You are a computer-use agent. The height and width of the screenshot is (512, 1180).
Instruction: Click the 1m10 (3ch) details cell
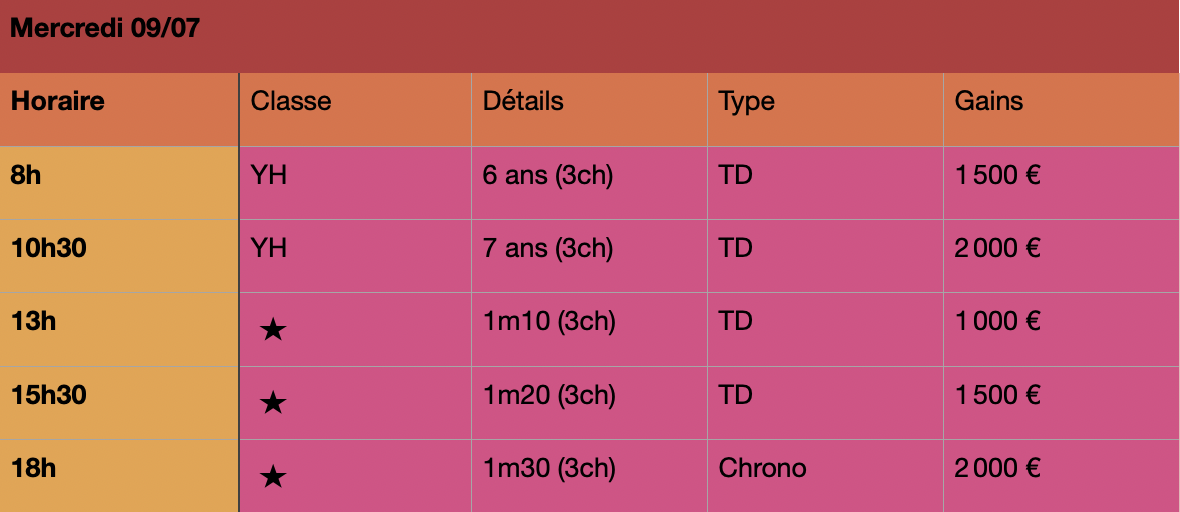click(x=589, y=330)
